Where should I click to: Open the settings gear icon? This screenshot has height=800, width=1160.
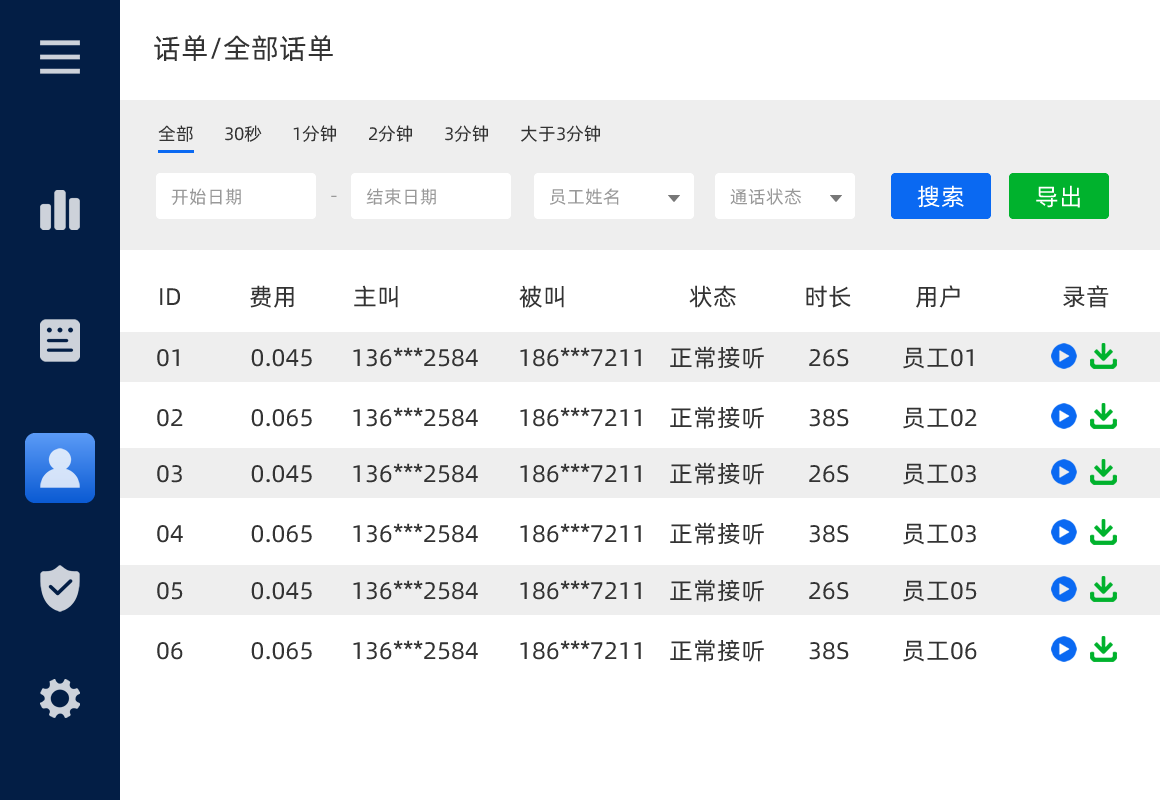(x=60, y=698)
